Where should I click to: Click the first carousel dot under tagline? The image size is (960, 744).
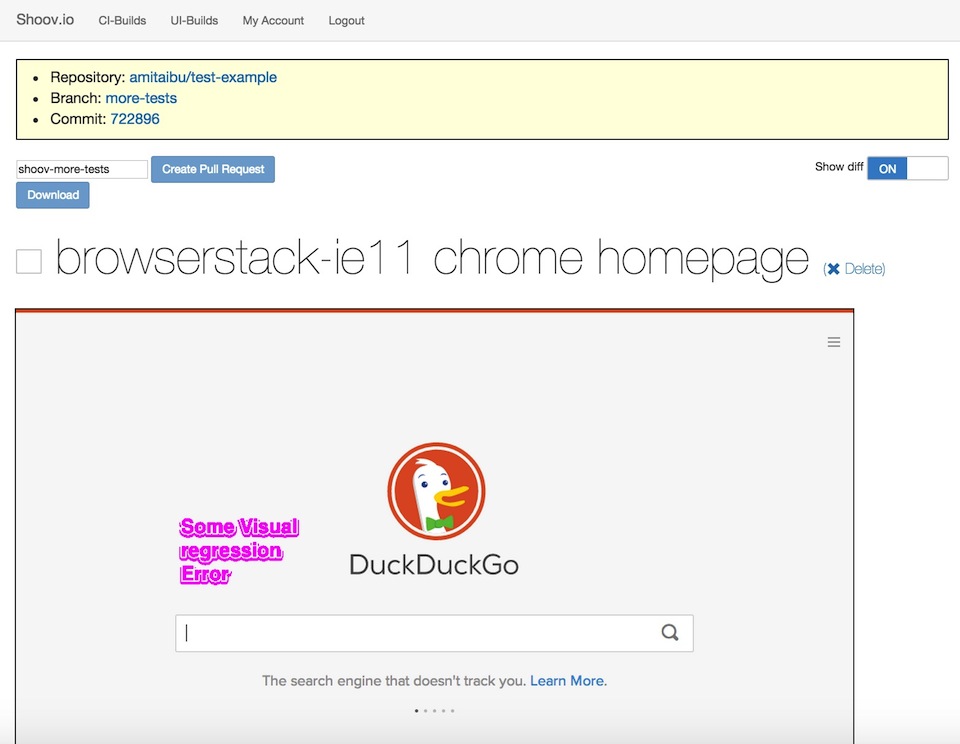[416, 711]
